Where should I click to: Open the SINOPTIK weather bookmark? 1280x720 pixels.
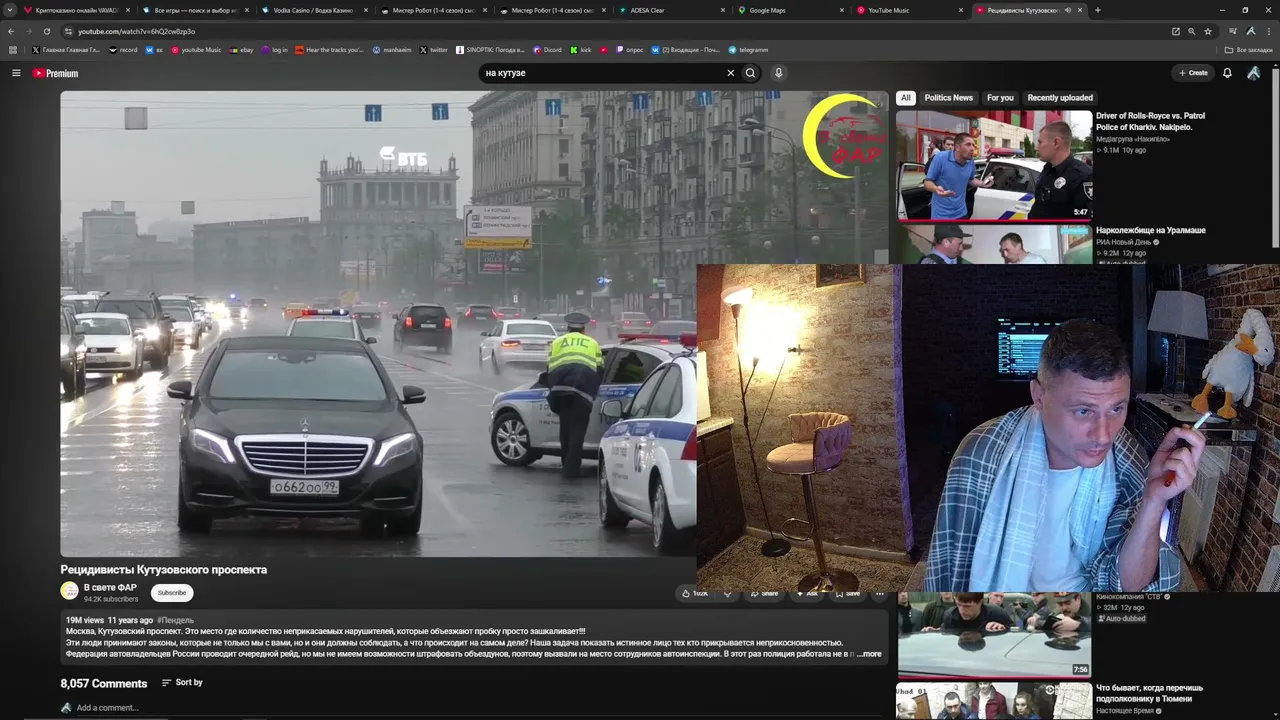(490, 50)
